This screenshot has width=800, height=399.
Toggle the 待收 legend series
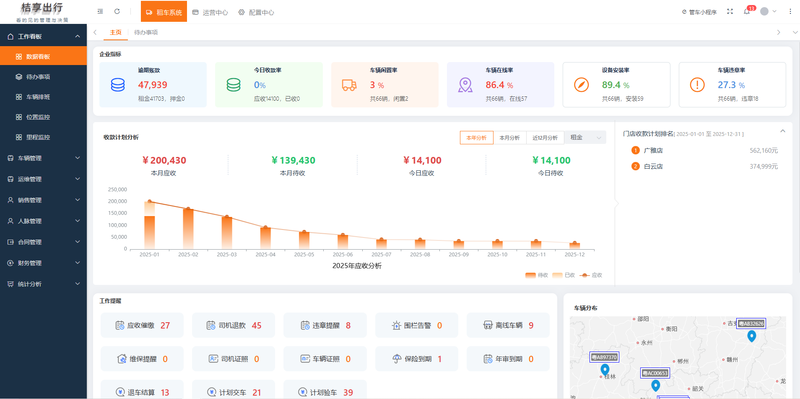536,275
